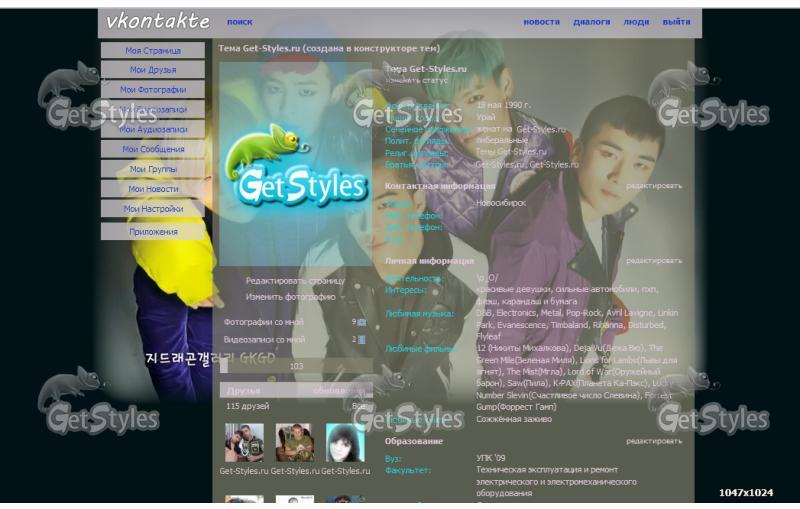Viewport: 800px width, 509px height.
Task: Open Видеозаписи со мной link
Action: [x=264, y=339]
